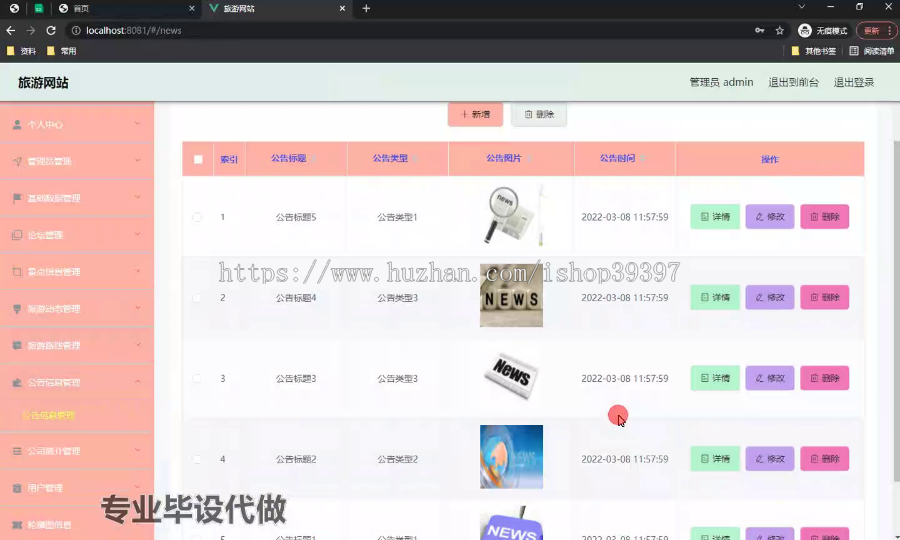The image size is (900, 540).
Task: Click the 新增 add button
Action: click(x=475, y=114)
